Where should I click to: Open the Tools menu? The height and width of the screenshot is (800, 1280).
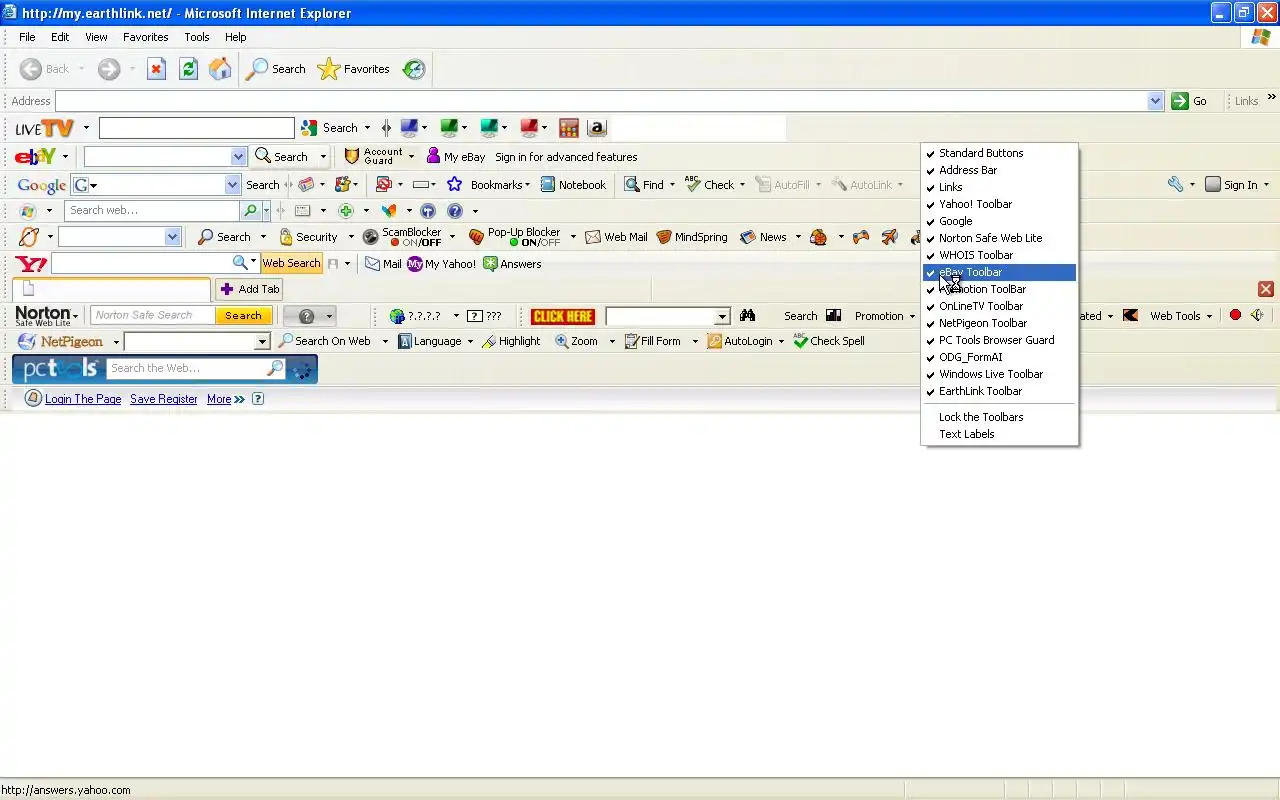pyautogui.click(x=197, y=37)
